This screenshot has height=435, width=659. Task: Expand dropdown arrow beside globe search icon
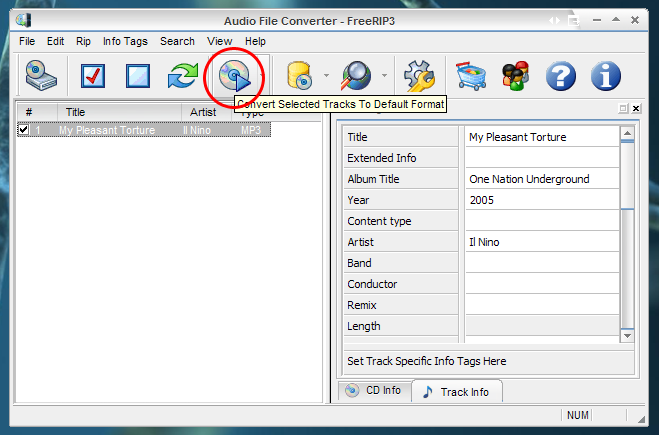(x=384, y=76)
